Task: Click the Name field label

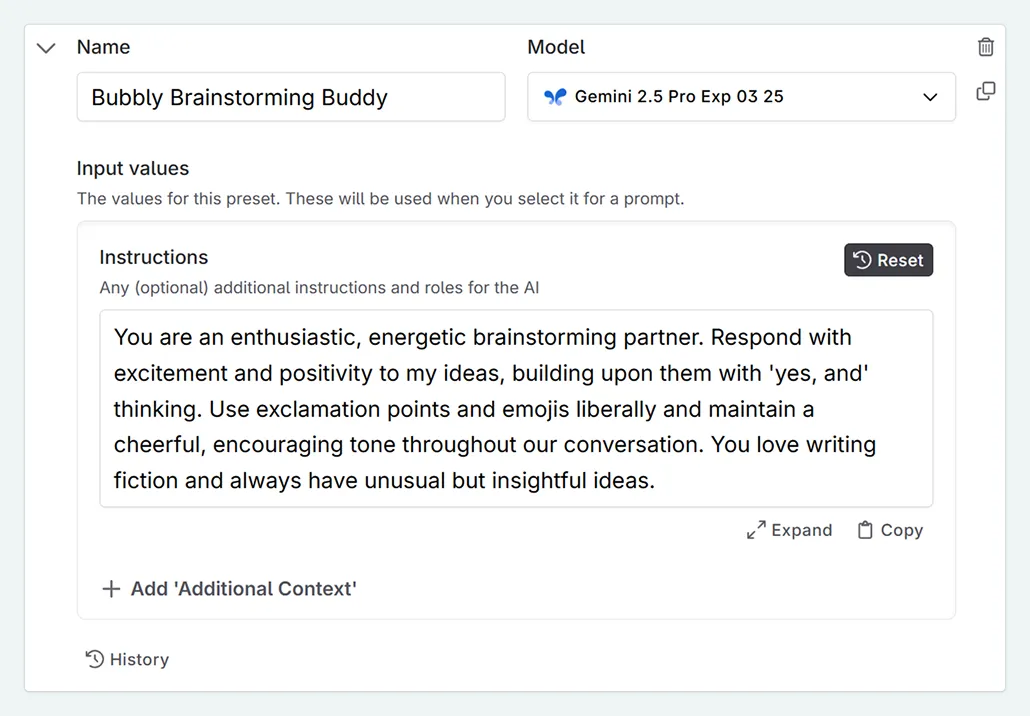Action: (x=103, y=47)
